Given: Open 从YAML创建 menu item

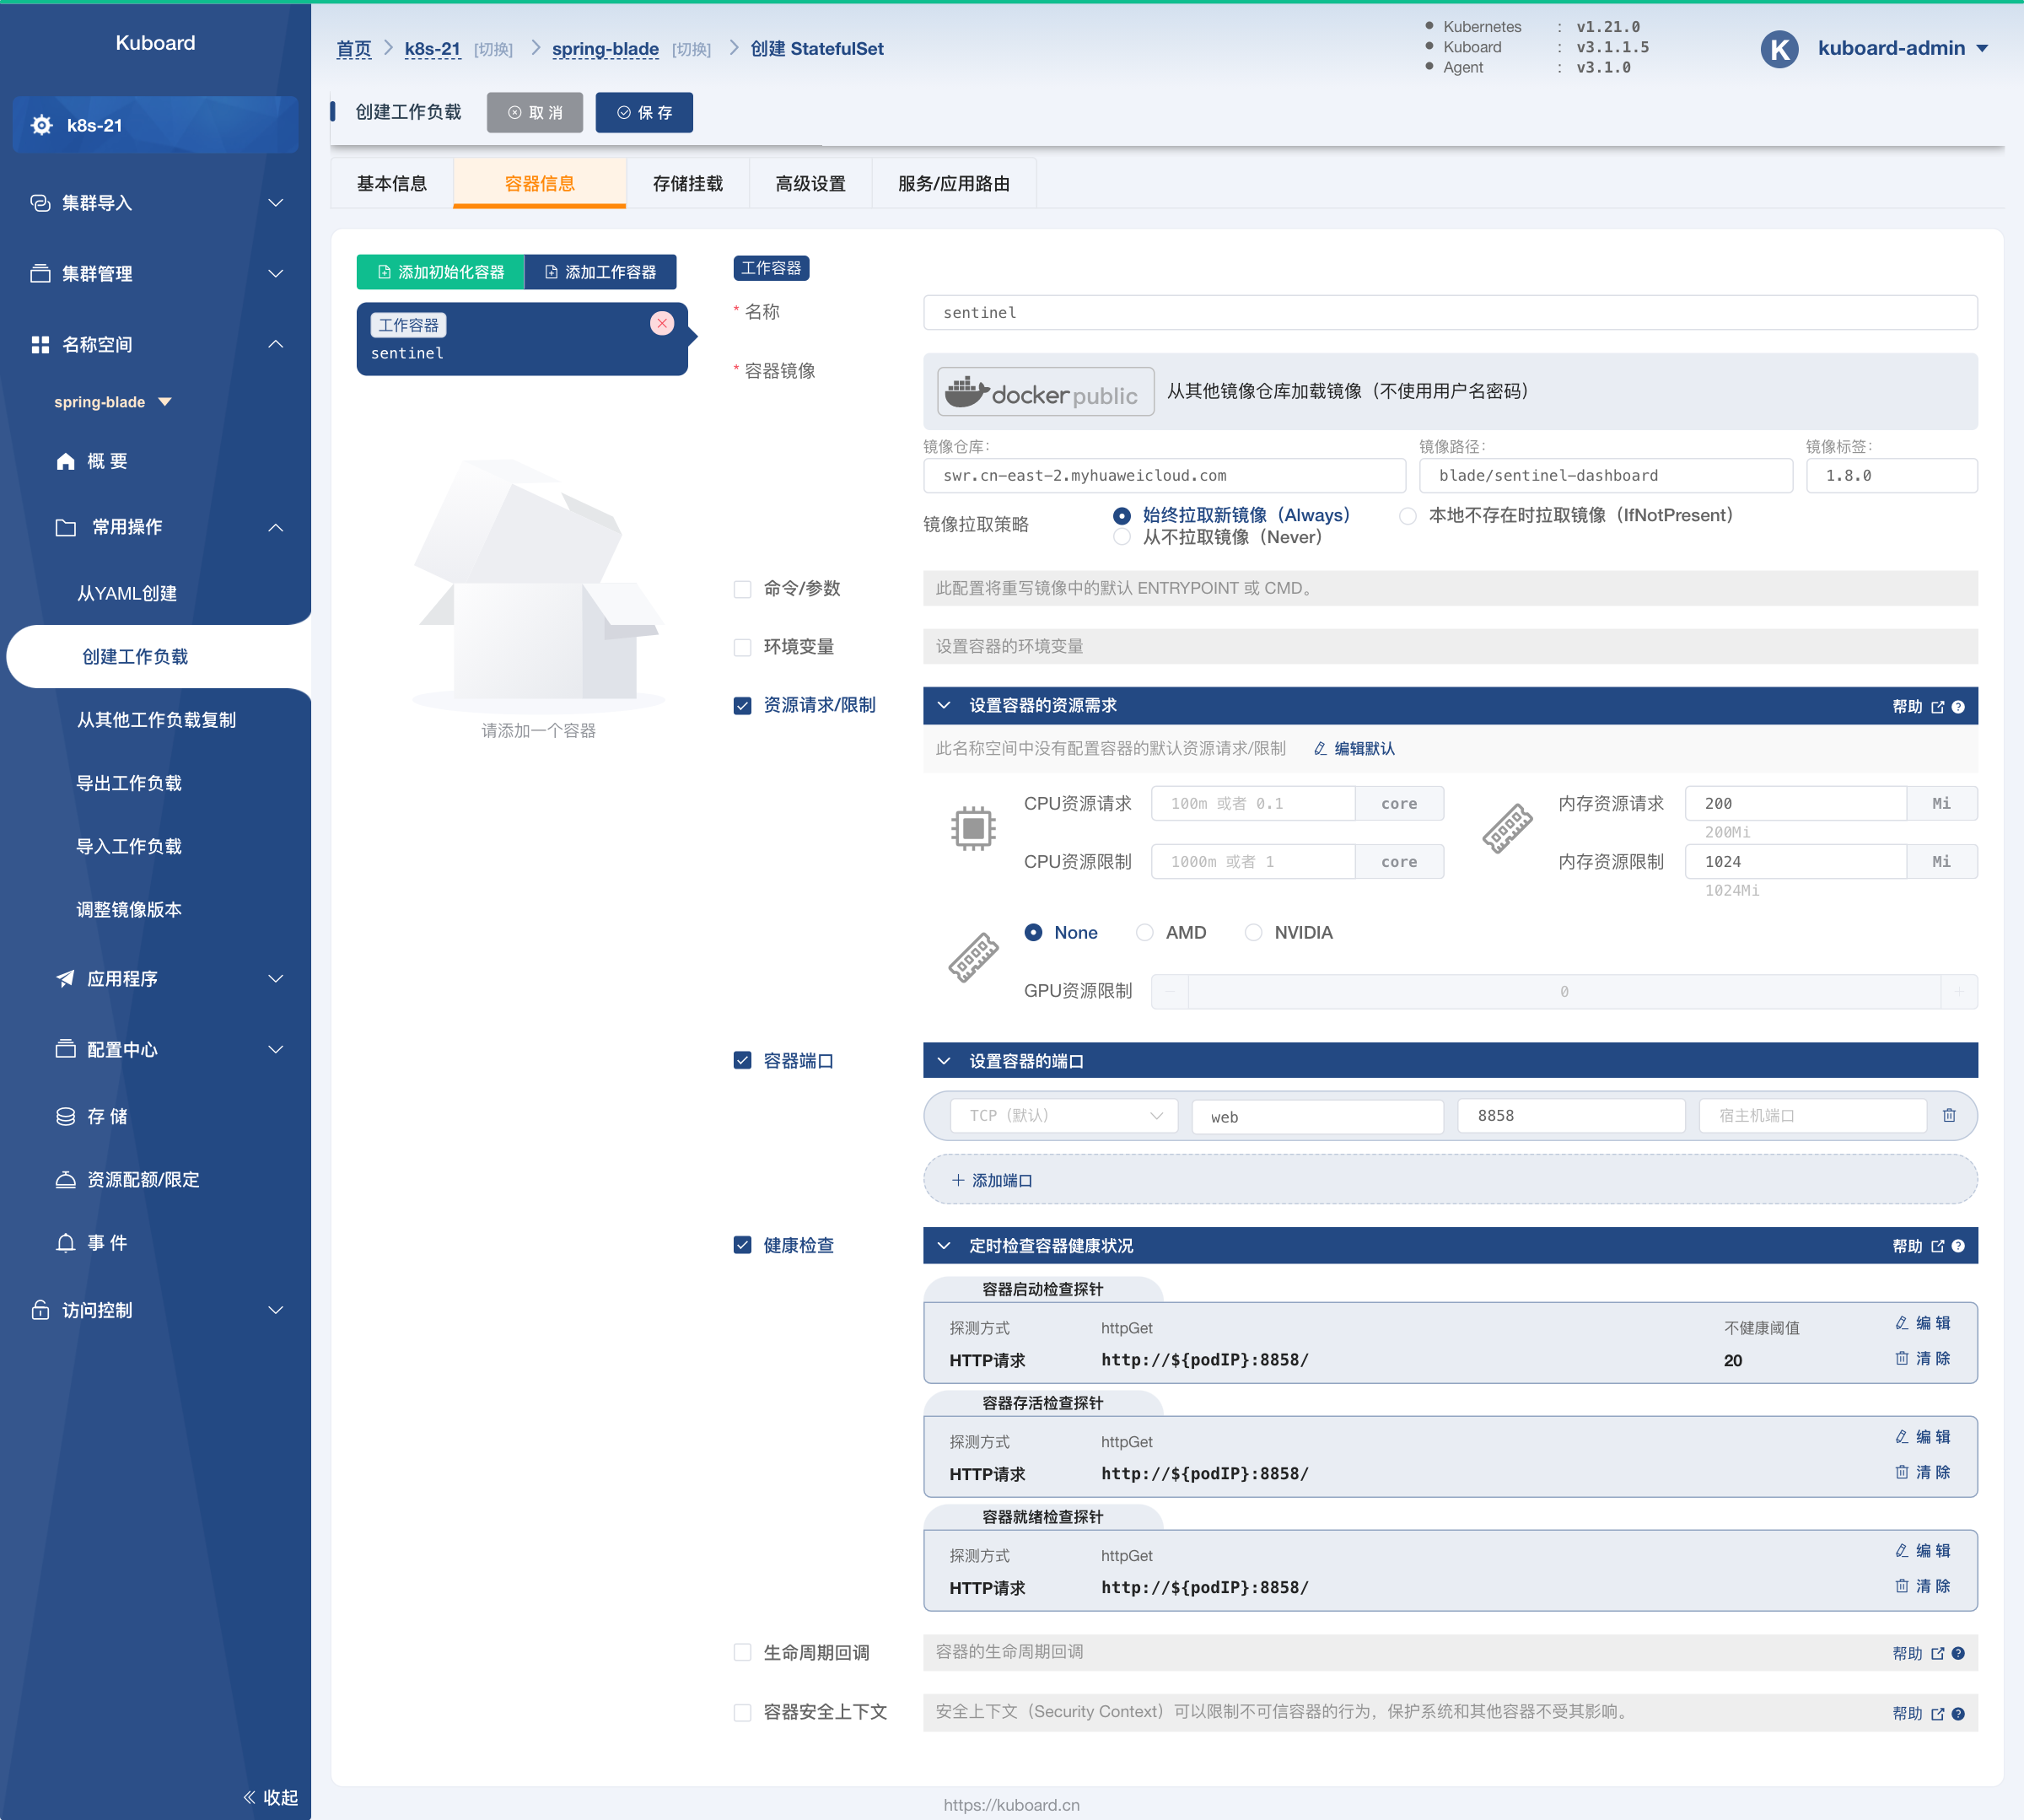Looking at the screenshot, I should point(127,594).
